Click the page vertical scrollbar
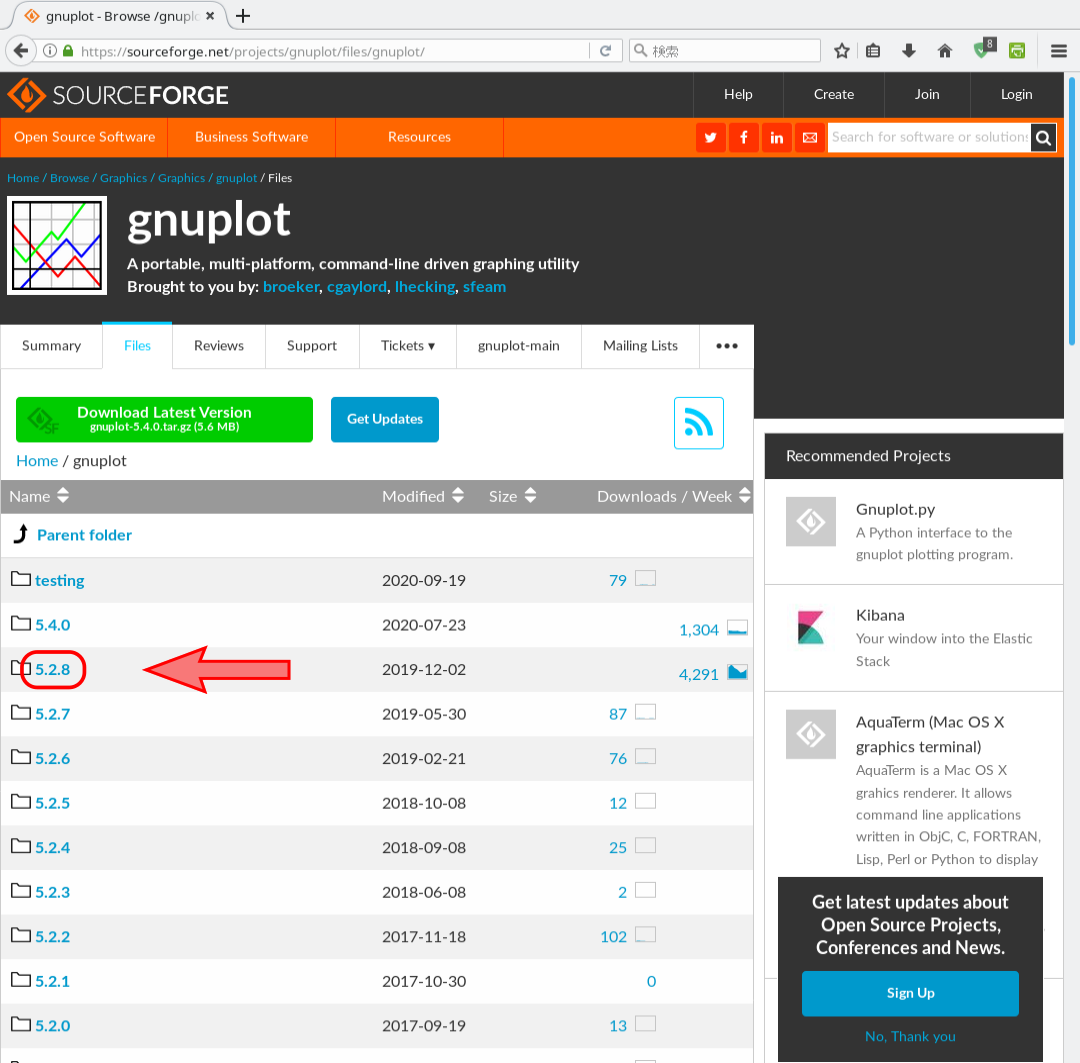 click(1072, 211)
